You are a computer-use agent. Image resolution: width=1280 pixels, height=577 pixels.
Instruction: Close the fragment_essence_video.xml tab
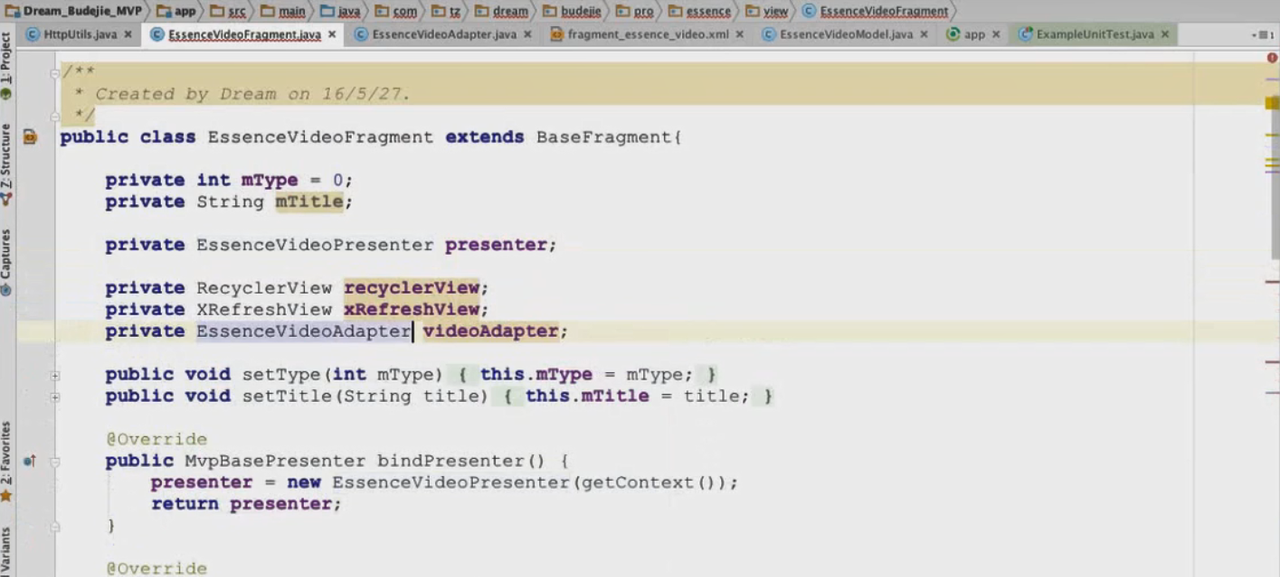[x=739, y=34]
